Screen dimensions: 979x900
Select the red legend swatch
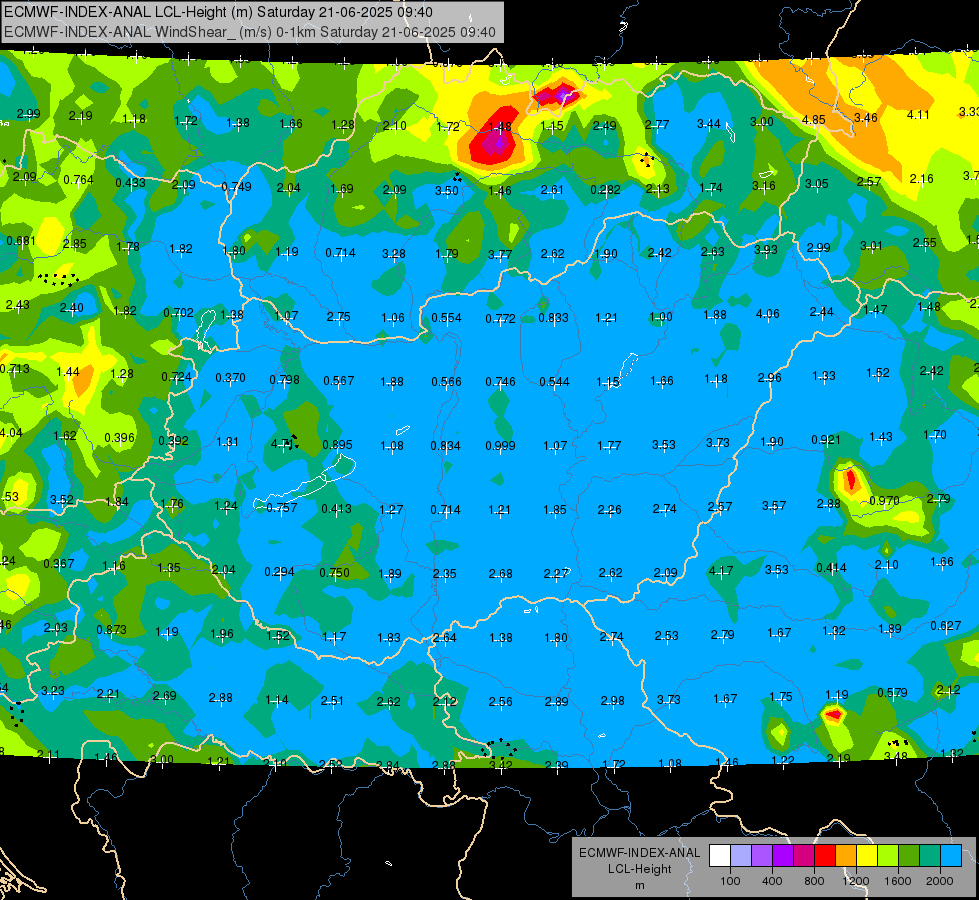pos(825,856)
